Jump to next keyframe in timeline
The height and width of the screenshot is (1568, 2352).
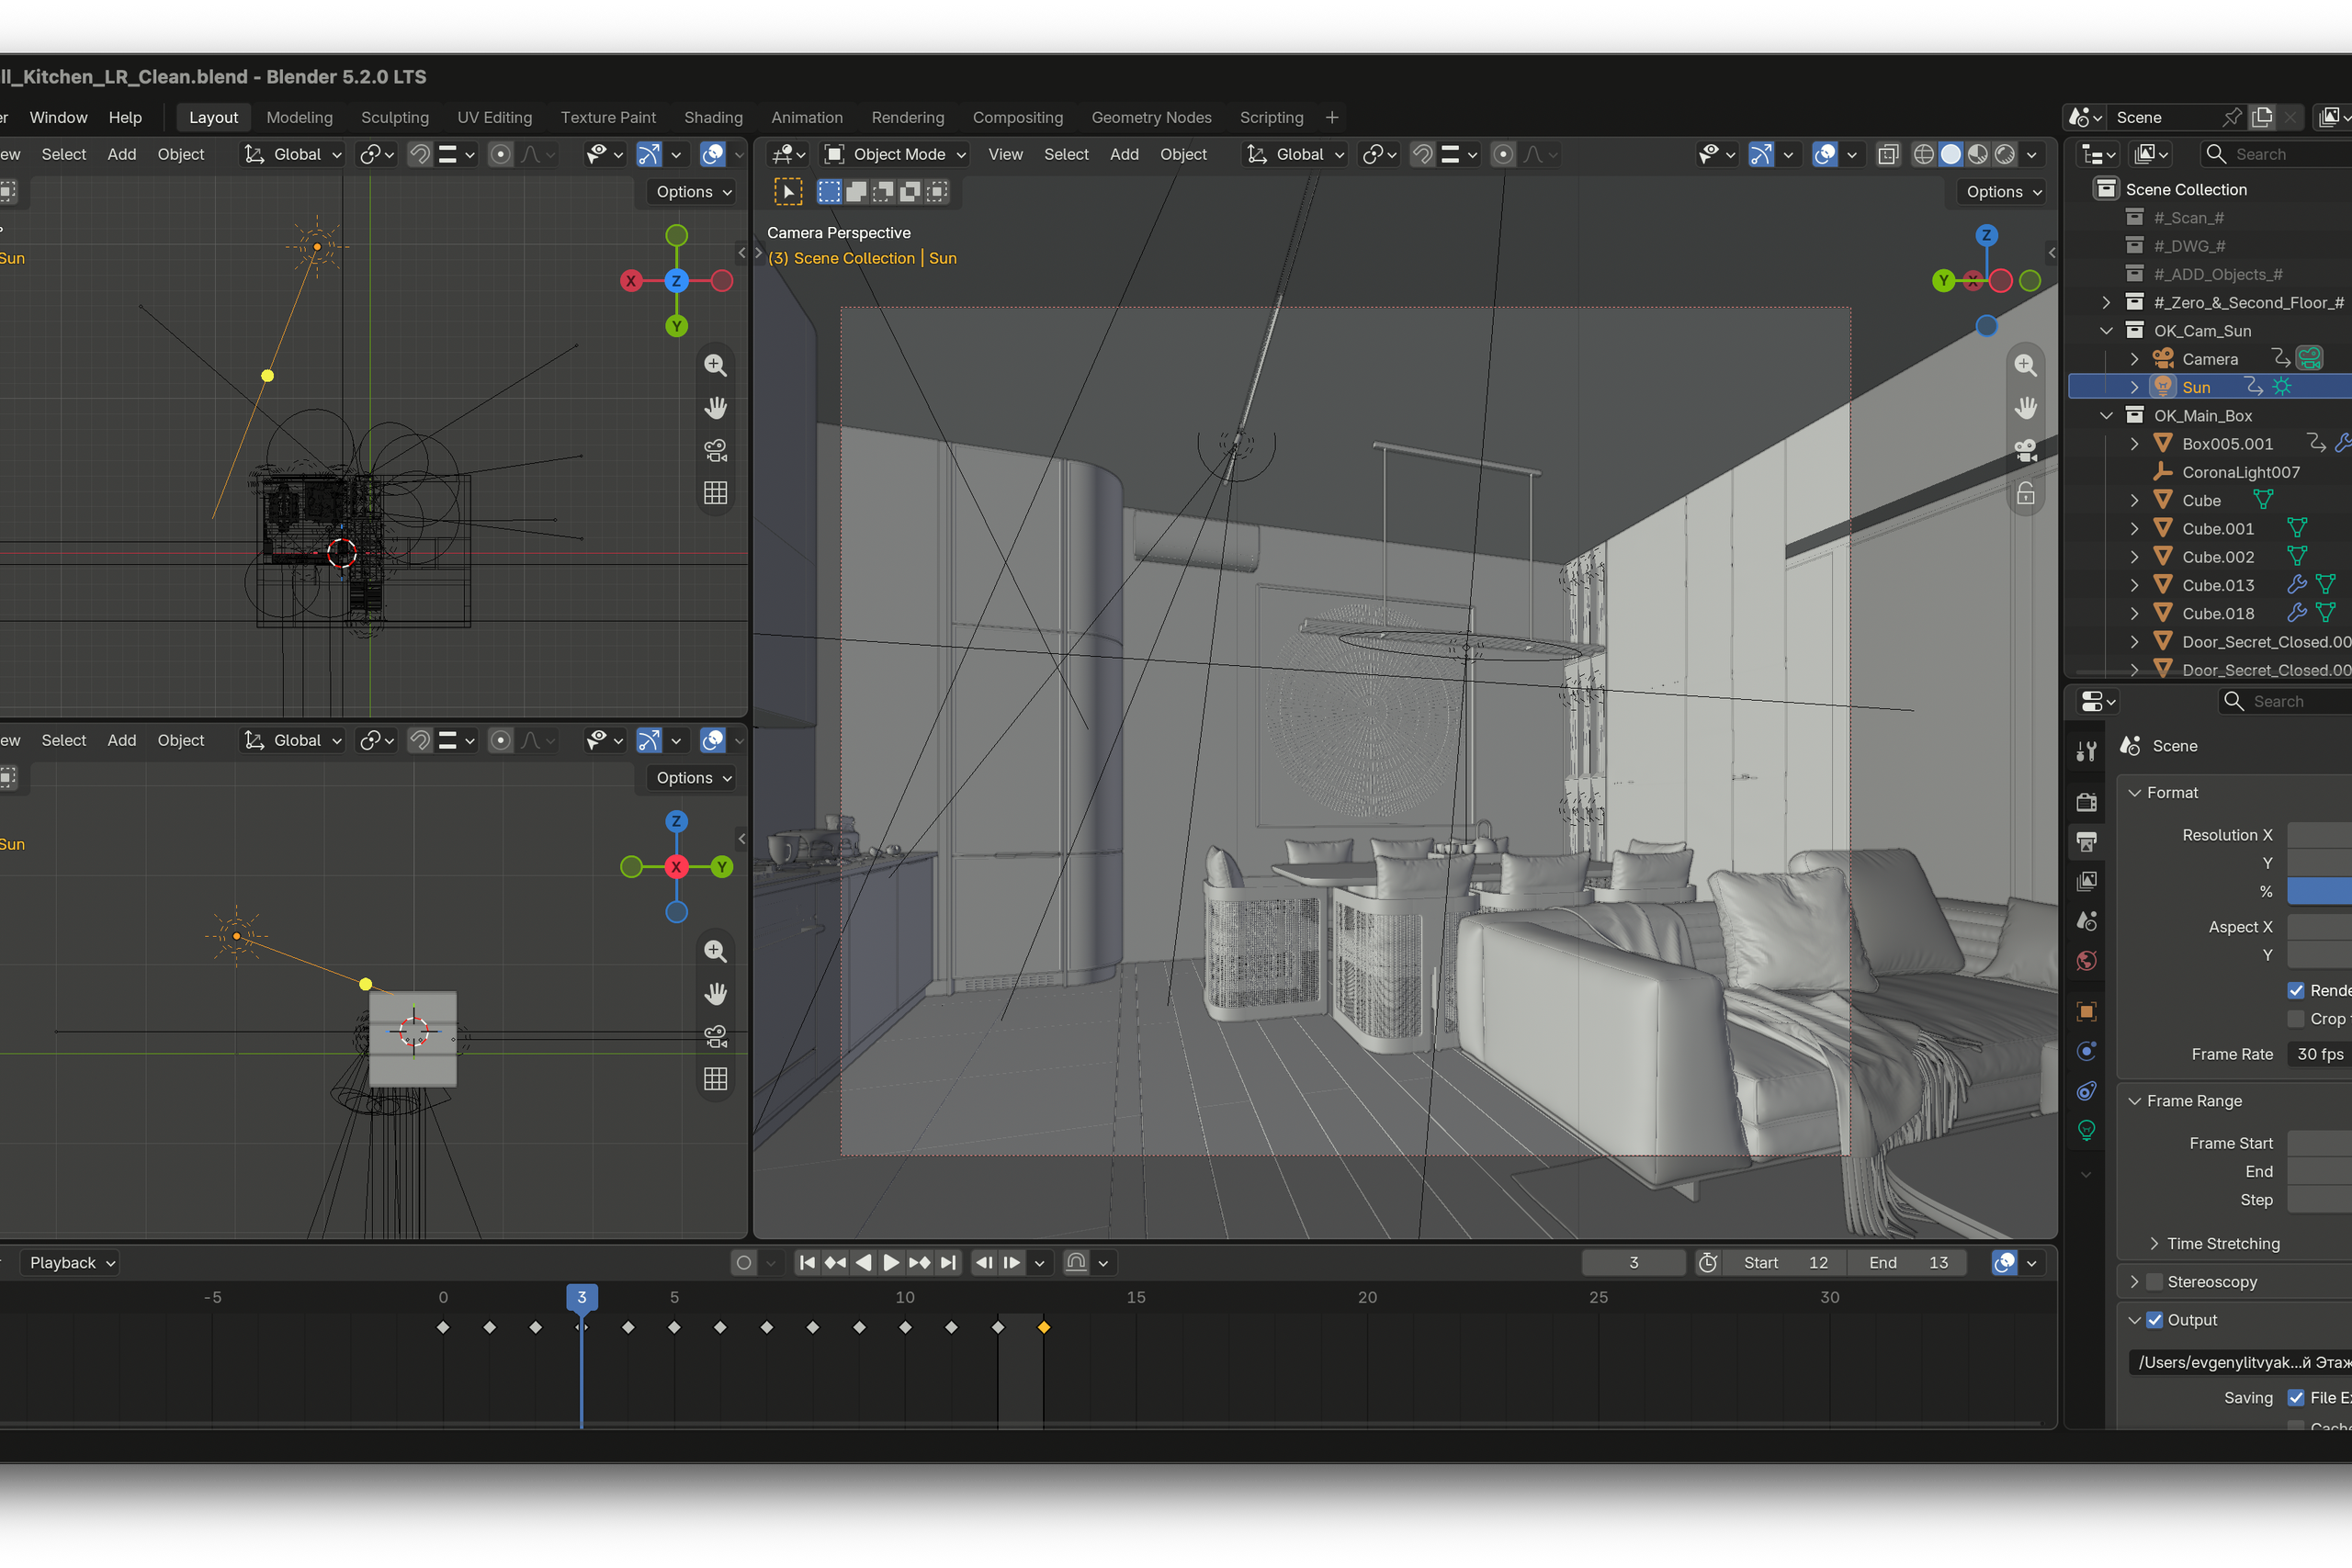(x=919, y=1263)
